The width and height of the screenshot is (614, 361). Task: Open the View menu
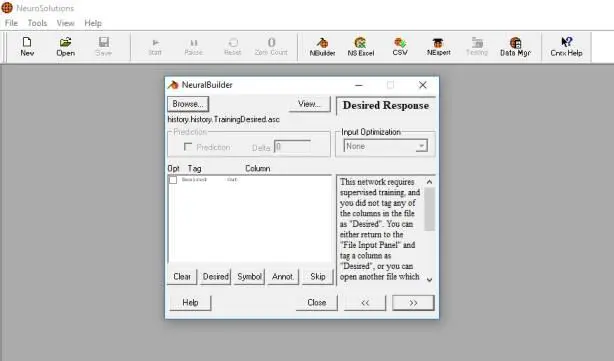(x=65, y=23)
